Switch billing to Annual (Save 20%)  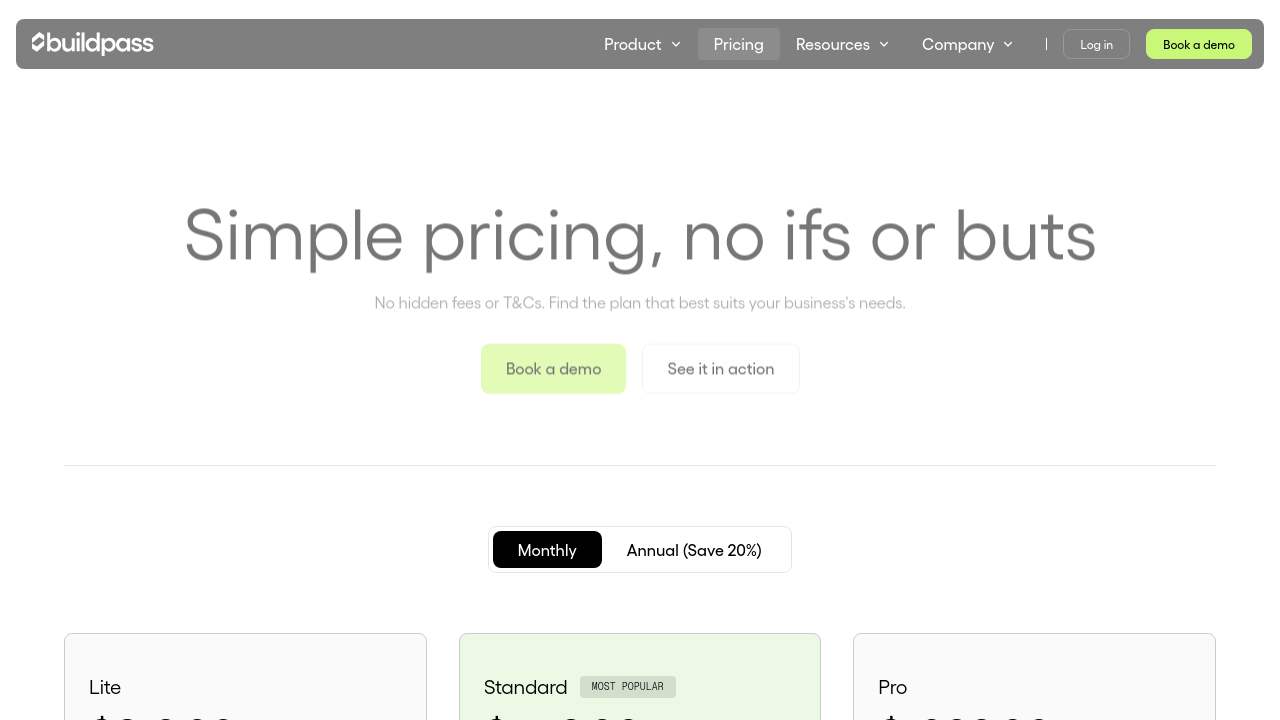point(694,549)
